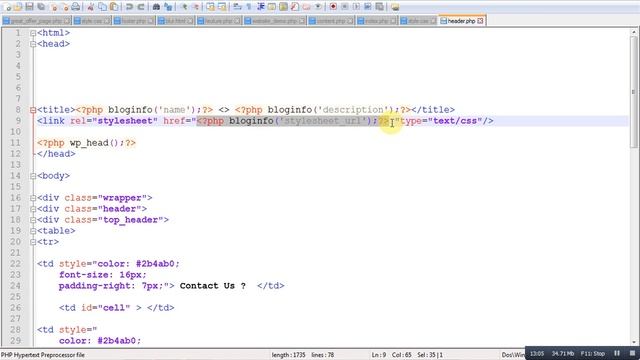Screen dimensions: 640x360
Task: Collapse the header div fold on line 17
Action: pos(33,209)
